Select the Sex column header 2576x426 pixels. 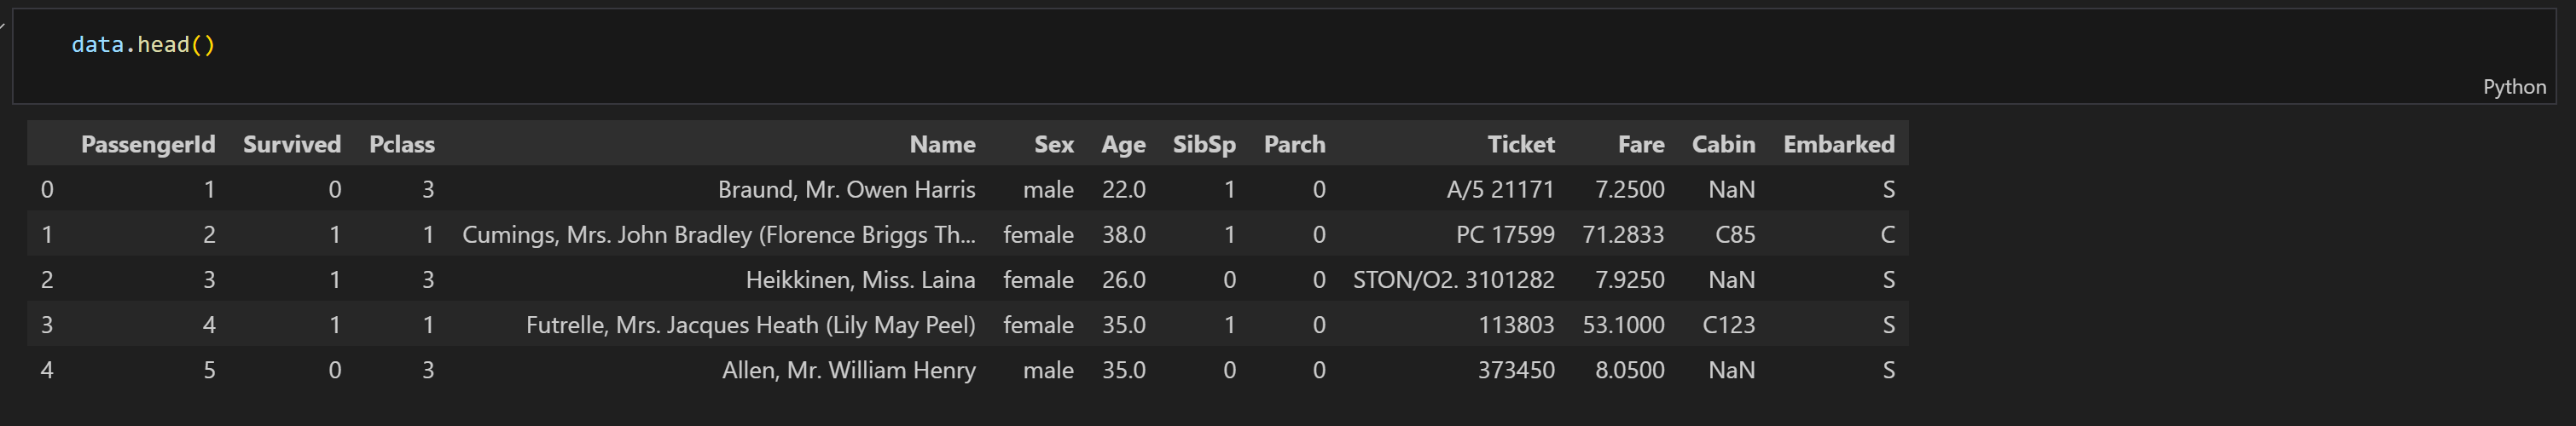click(x=1054, y=144)
